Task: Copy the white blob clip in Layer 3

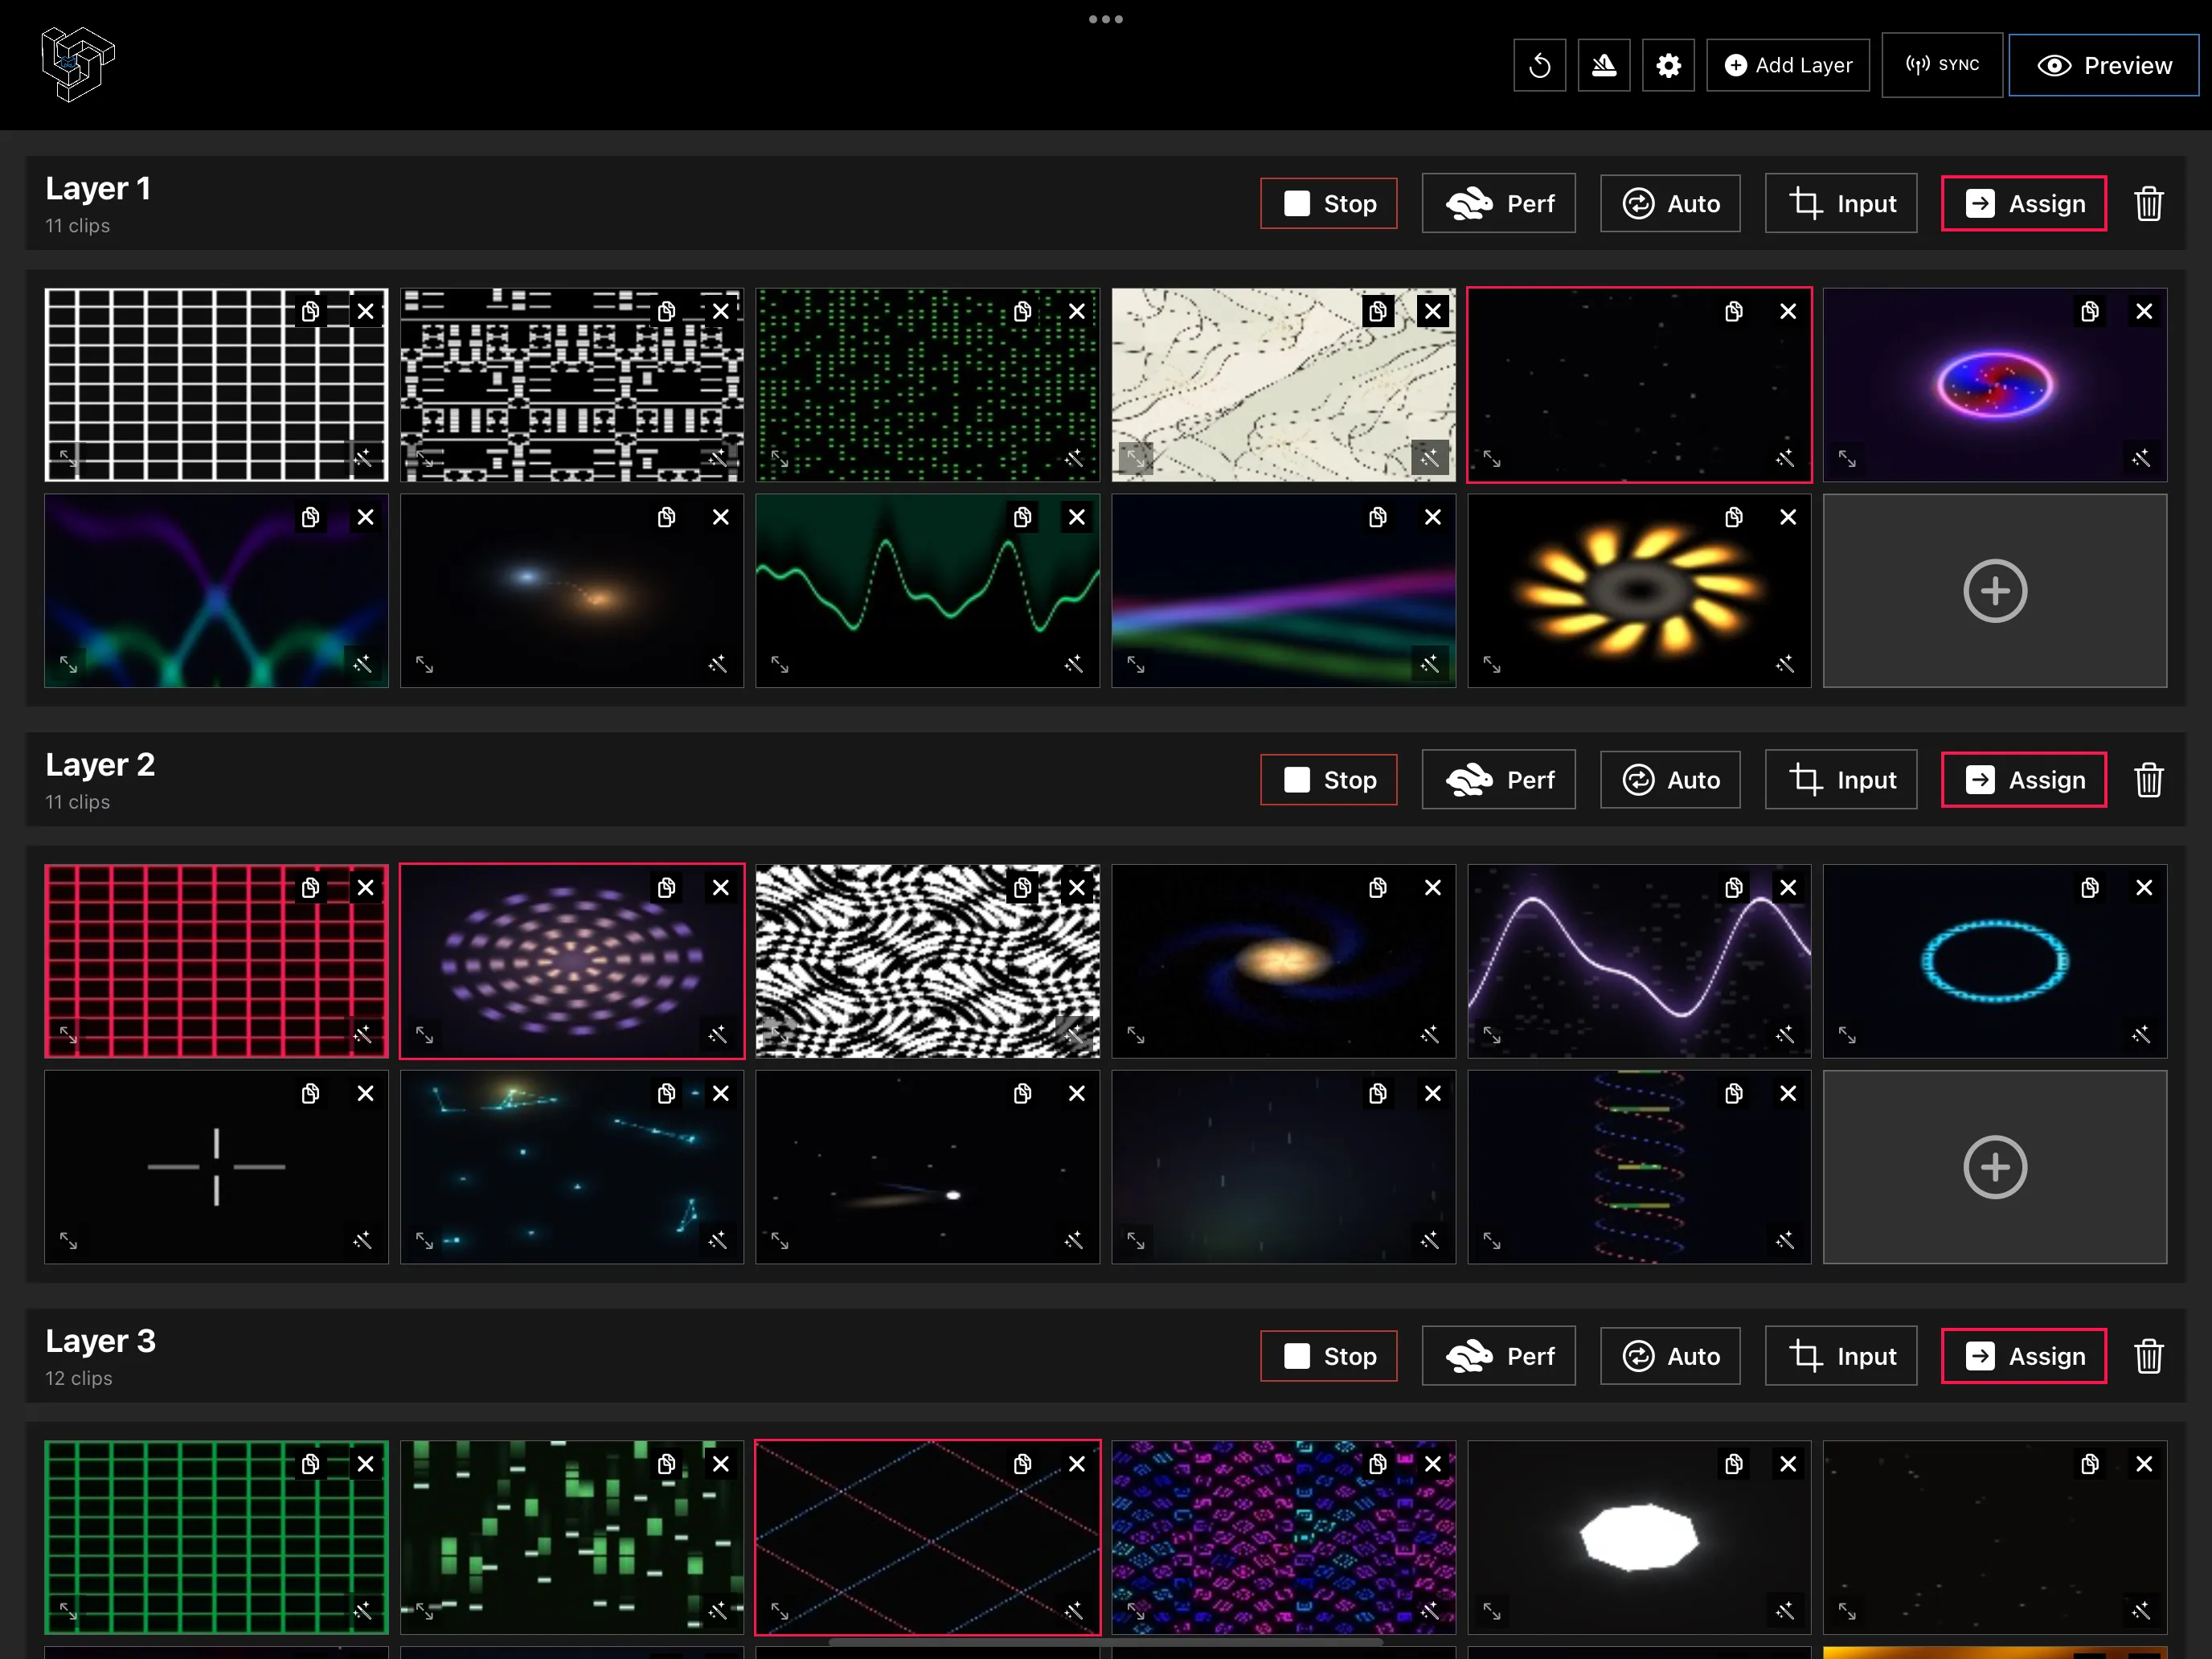Action: pos(1734,1464)
